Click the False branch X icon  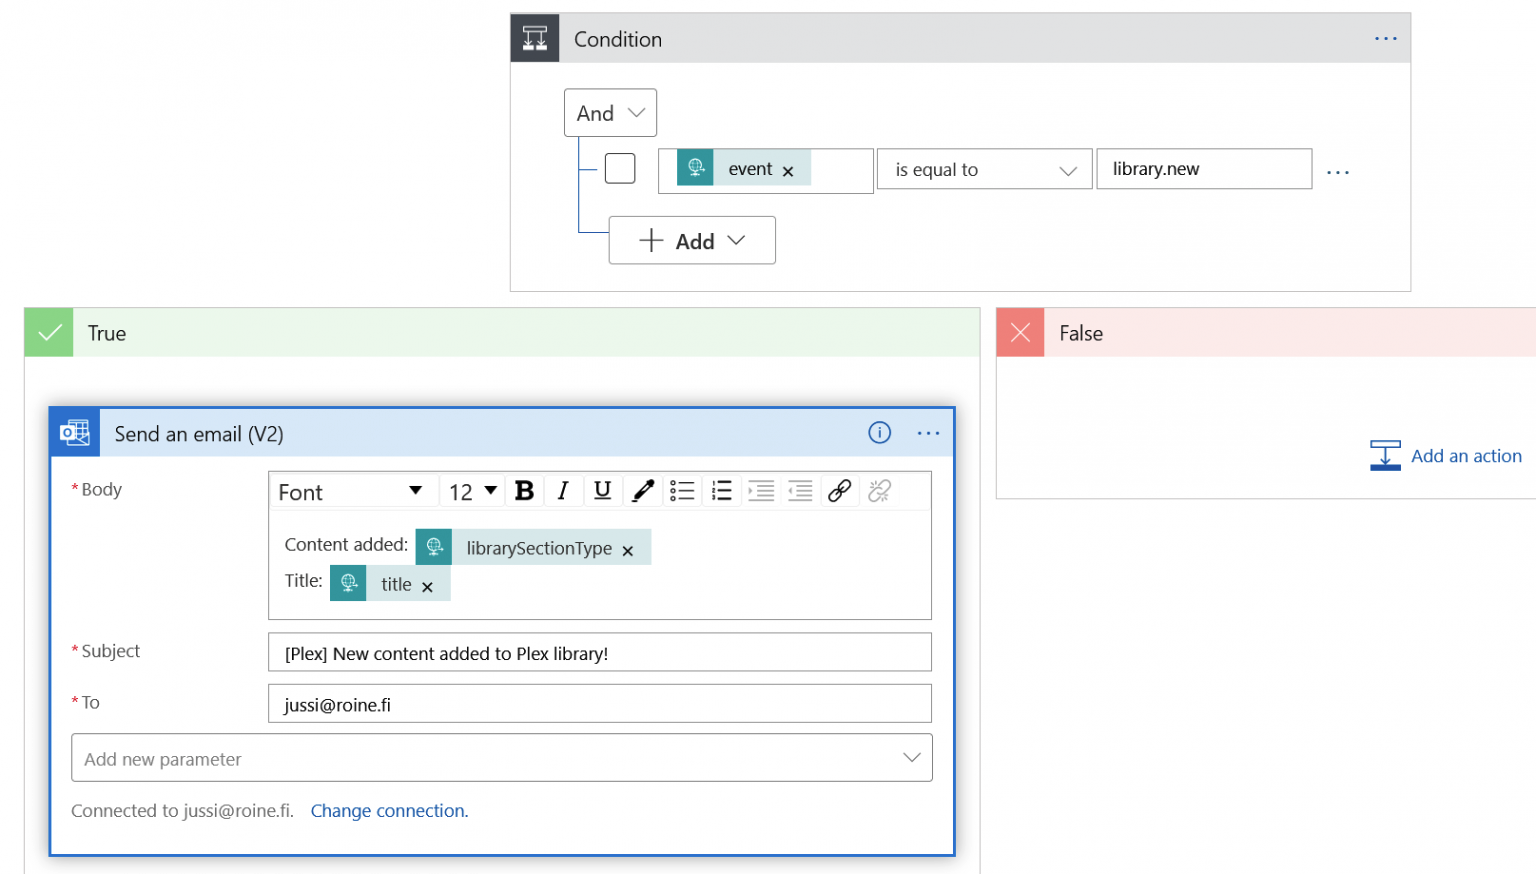click(1020, 332)
